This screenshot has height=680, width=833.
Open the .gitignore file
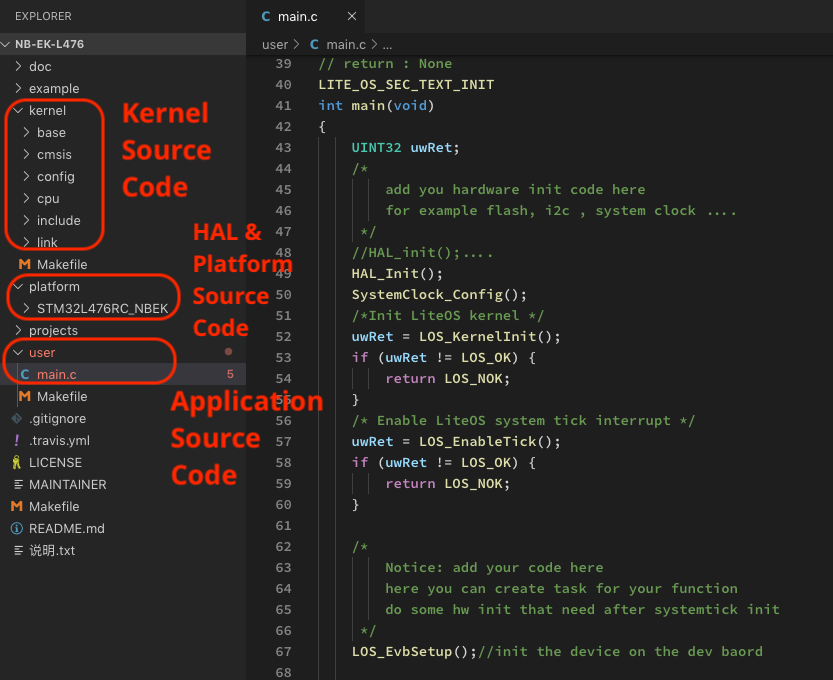57,419
